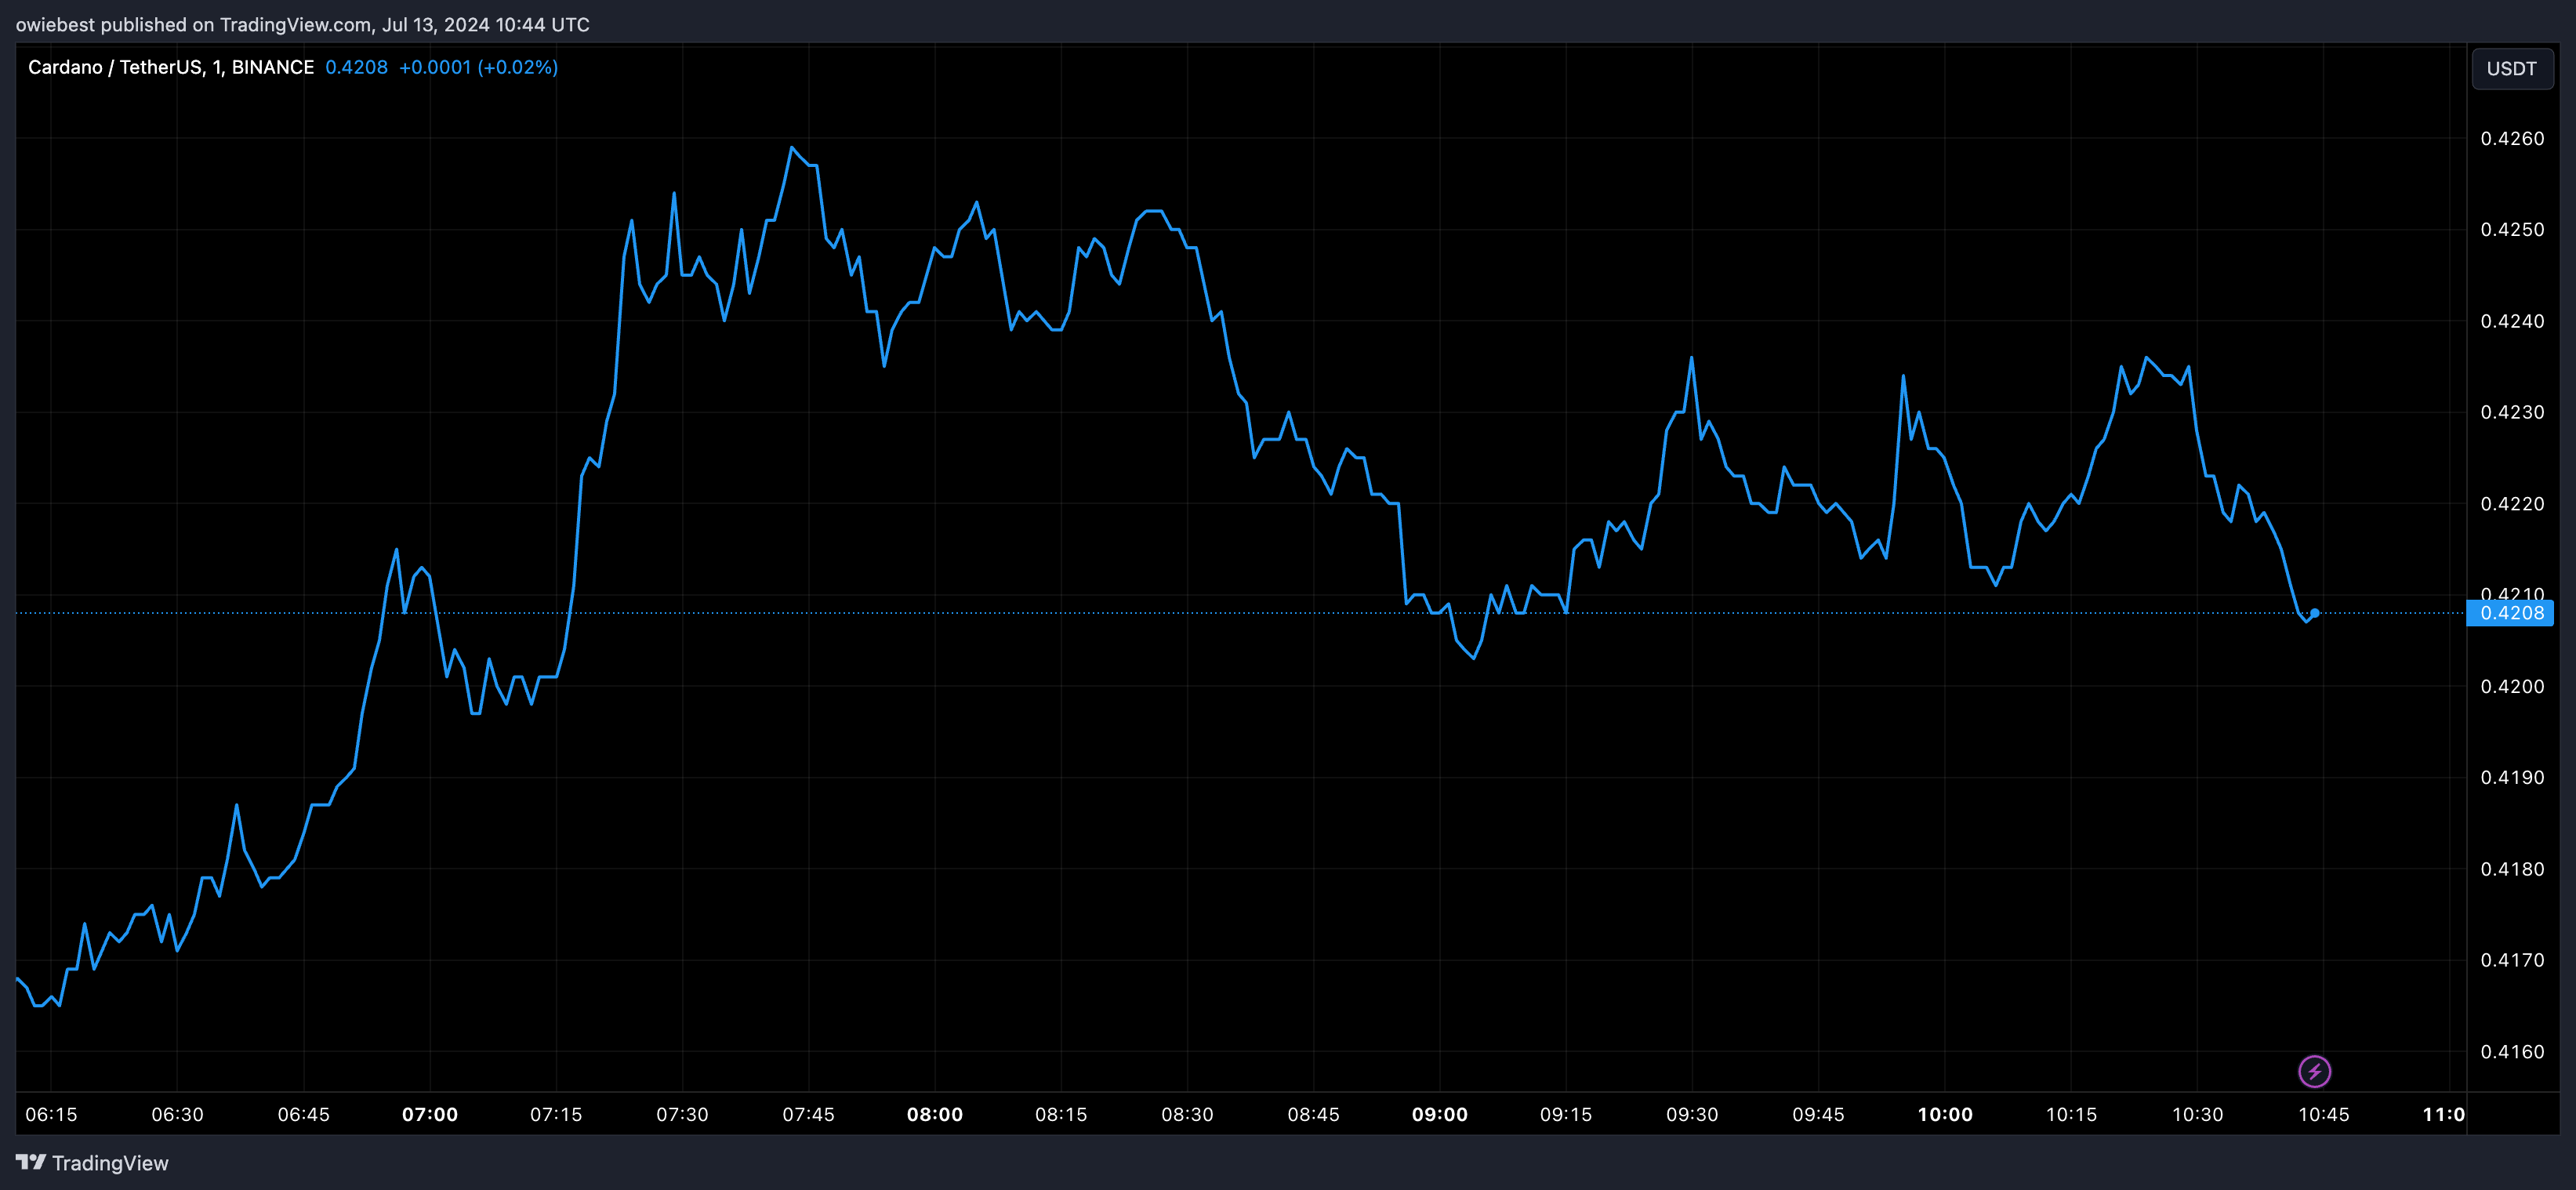Screen dimensions: 2576x1190
Task: Click the highlighted 0.4208 price axis label
Action: click(2511, 613)
